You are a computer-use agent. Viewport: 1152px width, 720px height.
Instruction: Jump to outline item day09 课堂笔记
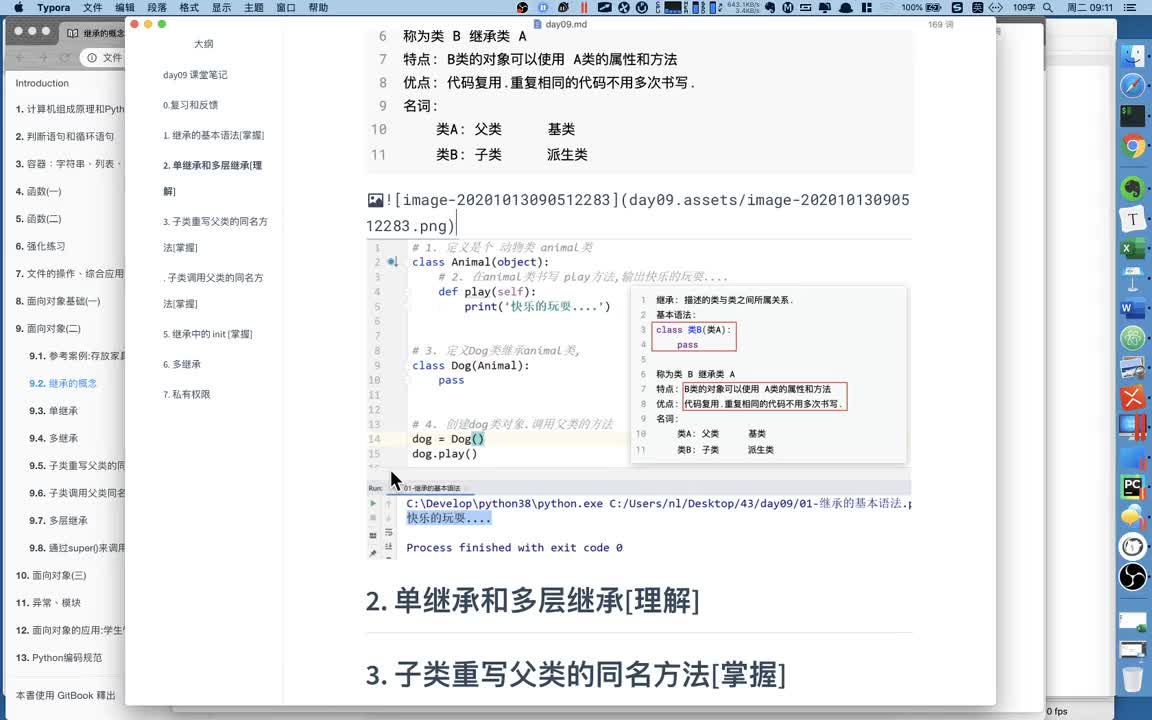pos(195,75)
